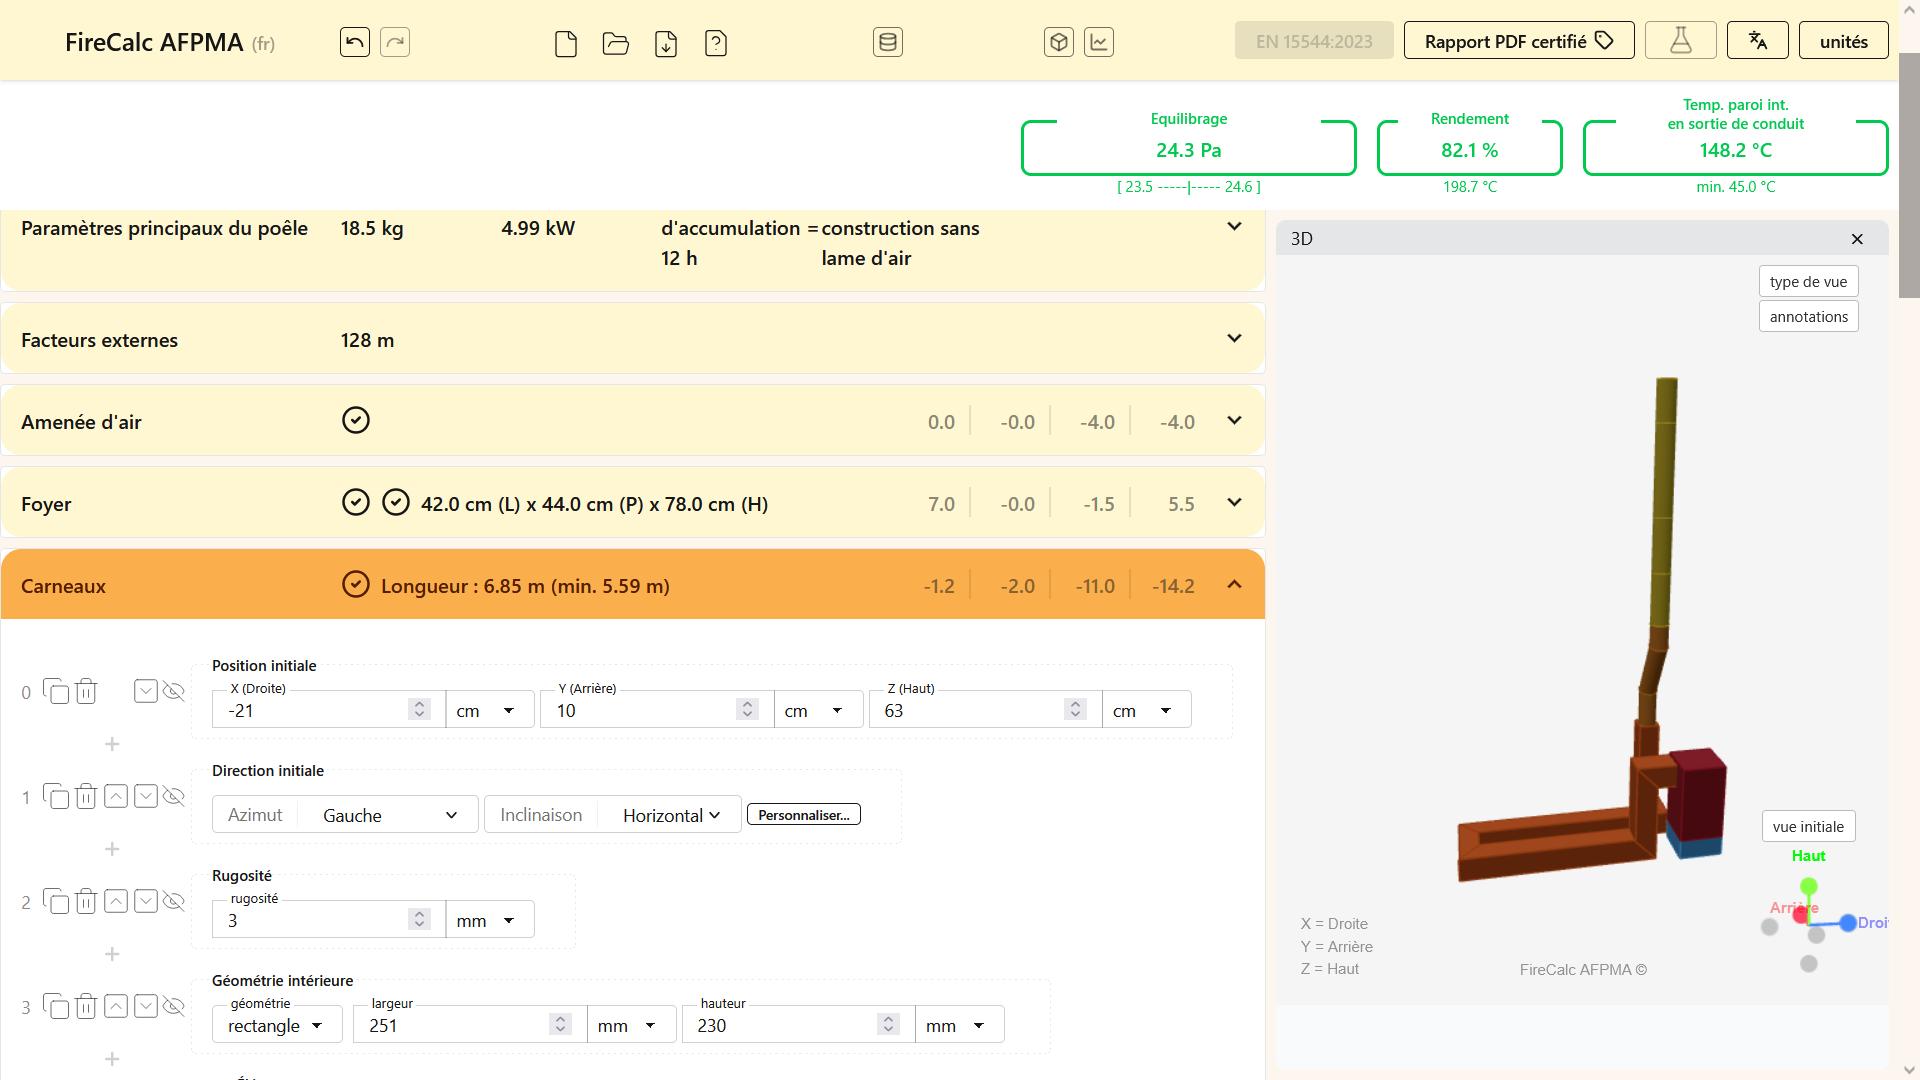Image resolution: width=1920 pixels, height=1080 pixels.
Task: Click the Rapport PDF certifié button
Action: (x=1518, y=41)
